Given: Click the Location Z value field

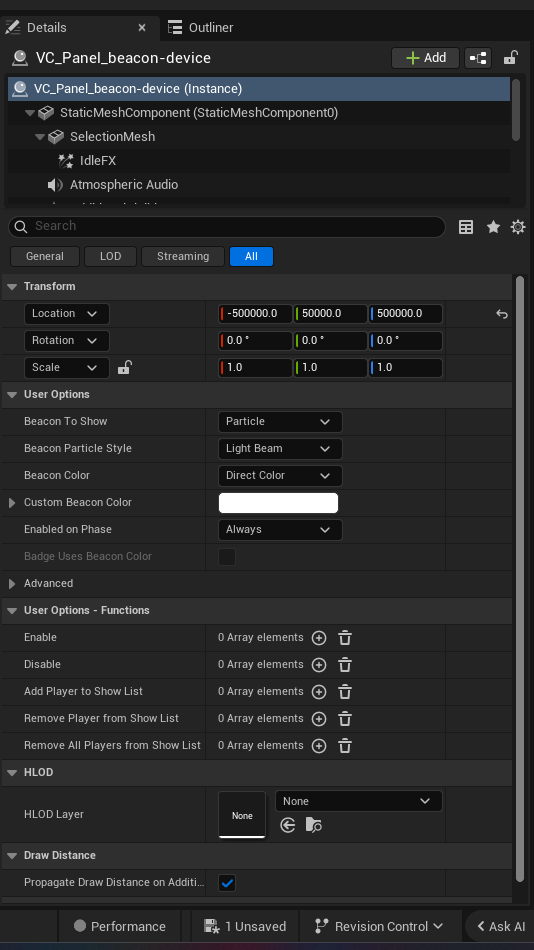Looking at the screenshot, I should [406, 314].
